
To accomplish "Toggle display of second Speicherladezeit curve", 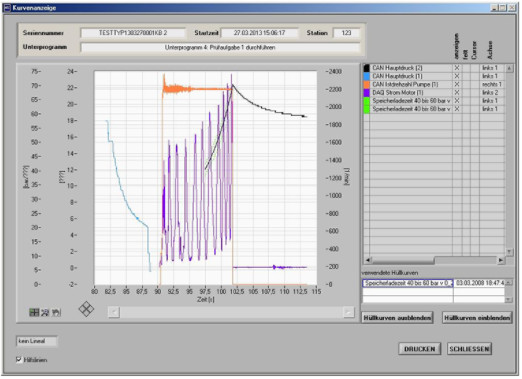I will pyautogui.click(x=457, y=109).
